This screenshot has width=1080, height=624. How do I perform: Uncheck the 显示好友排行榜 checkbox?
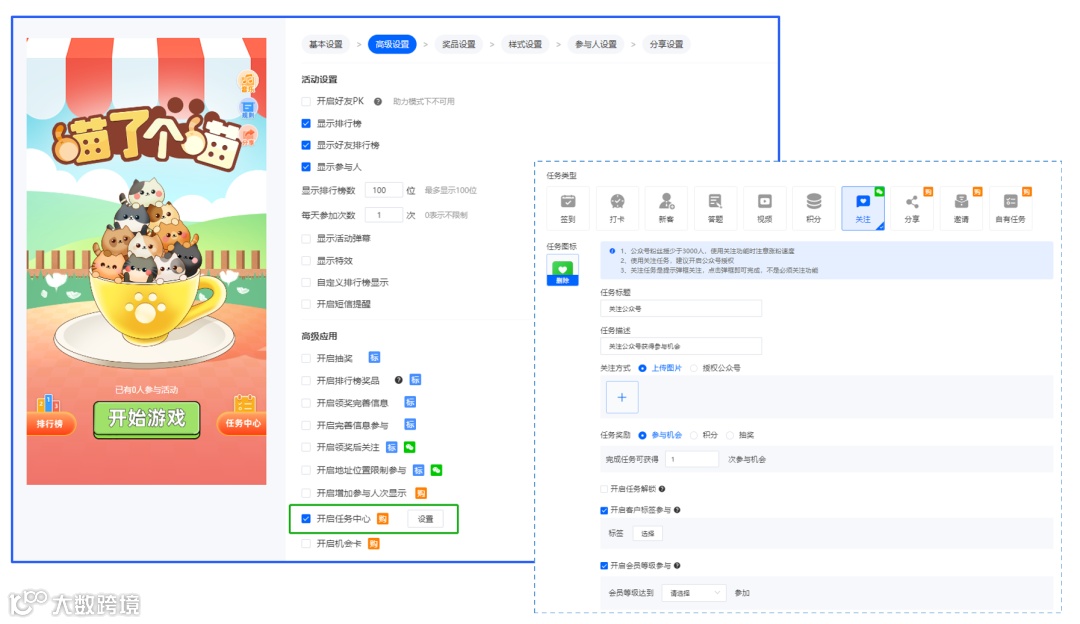(x=306, y=145)
